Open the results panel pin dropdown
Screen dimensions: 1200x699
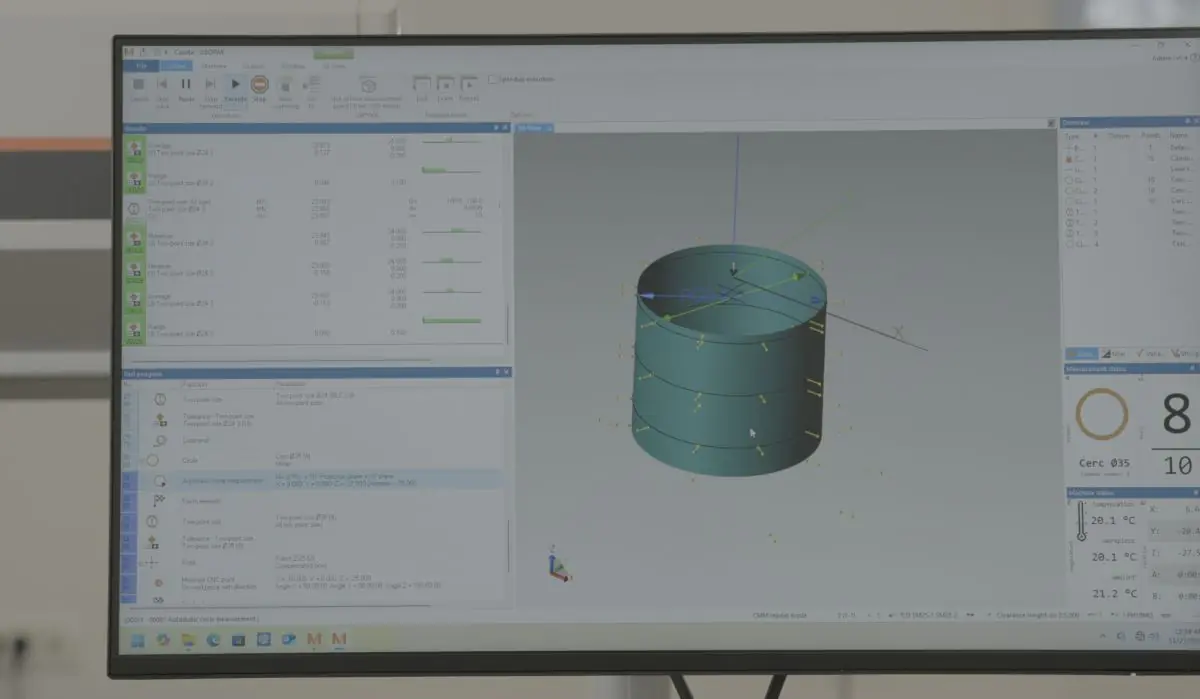[496, 128]
